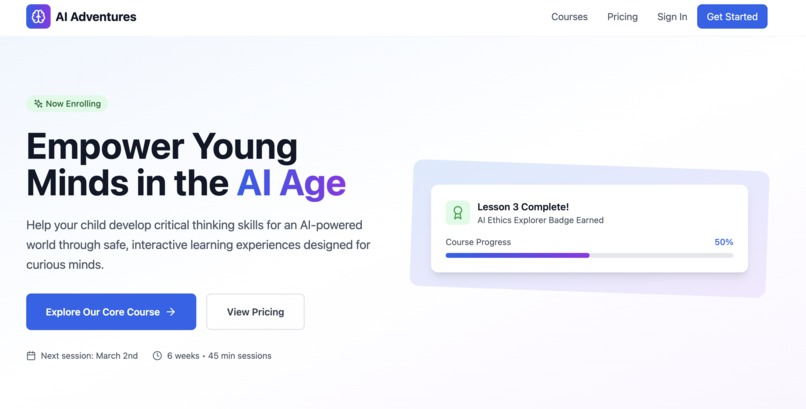Viewport: 806px width, 409px height.
Task: Click the gradient AI Age headline text
Action: pos(291,183)
